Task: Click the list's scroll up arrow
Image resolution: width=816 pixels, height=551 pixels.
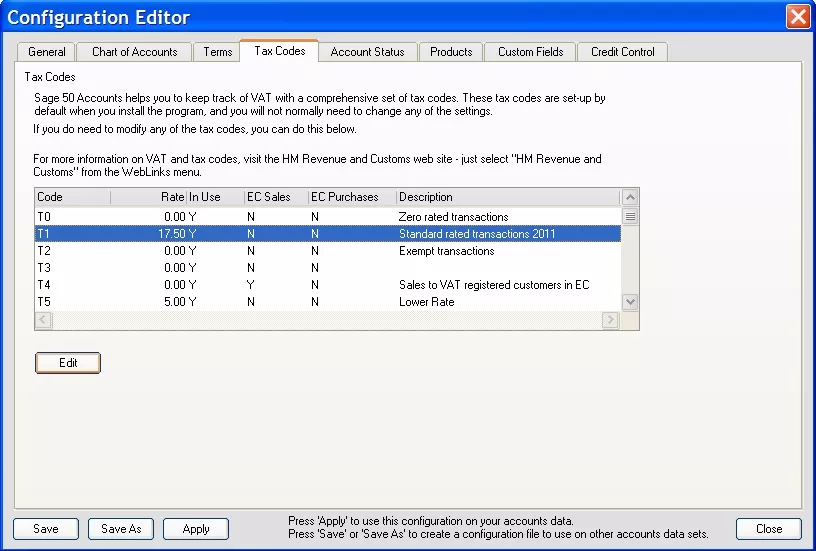Action: [x=630, y=197]
